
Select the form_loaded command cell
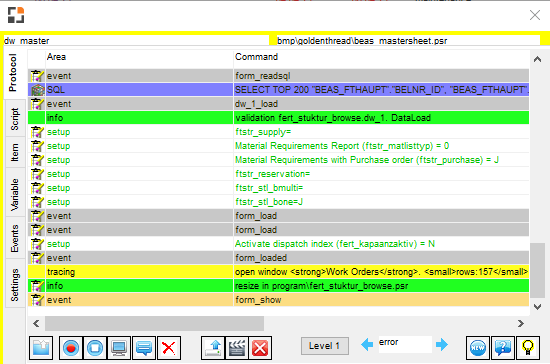[x=382, y=258]
